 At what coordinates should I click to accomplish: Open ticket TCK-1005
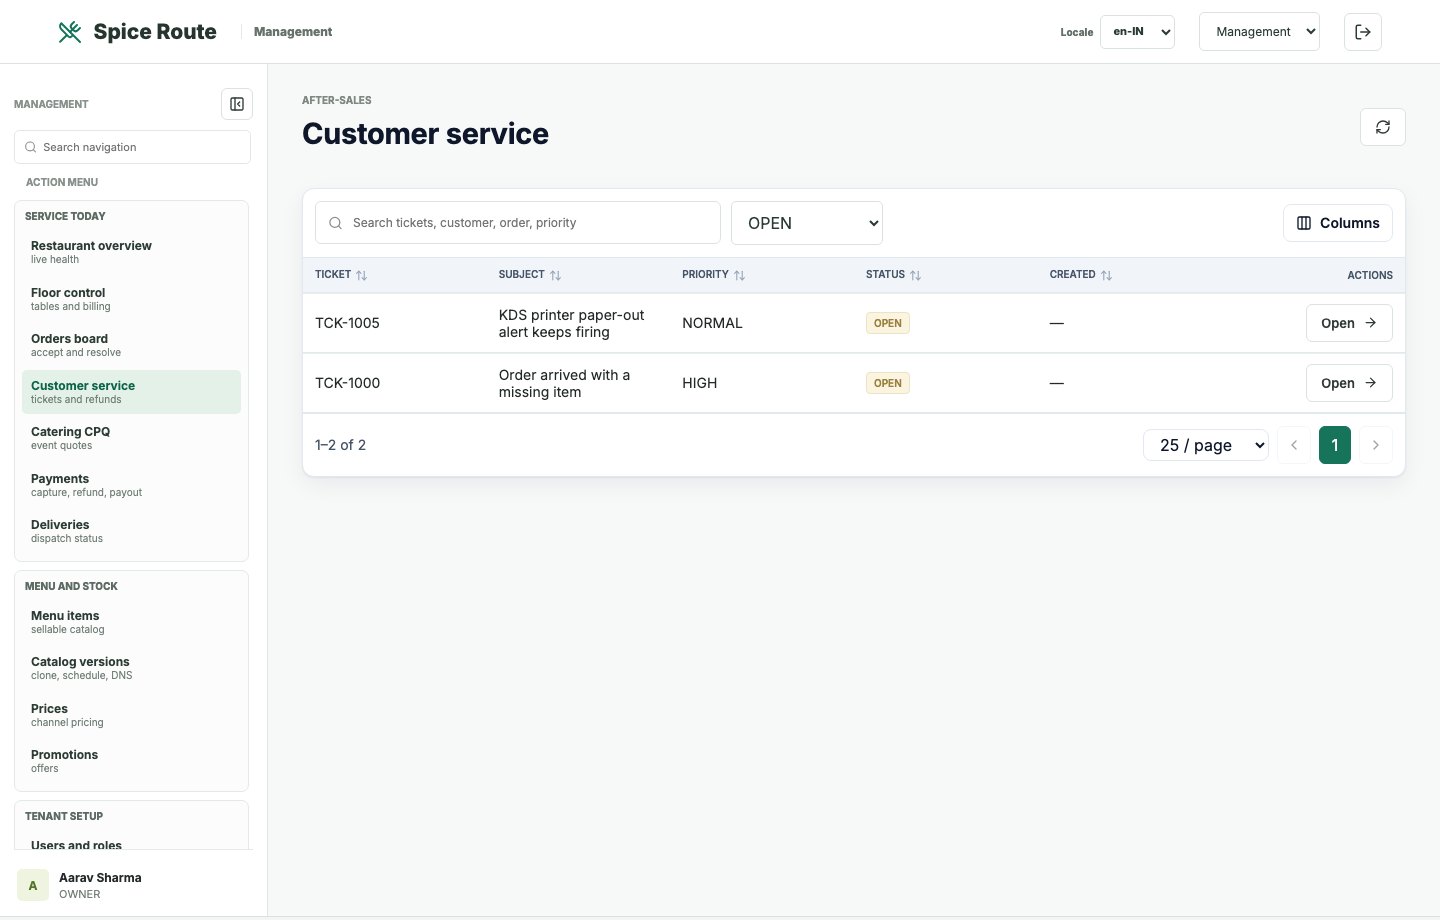tap(1349, 323)
